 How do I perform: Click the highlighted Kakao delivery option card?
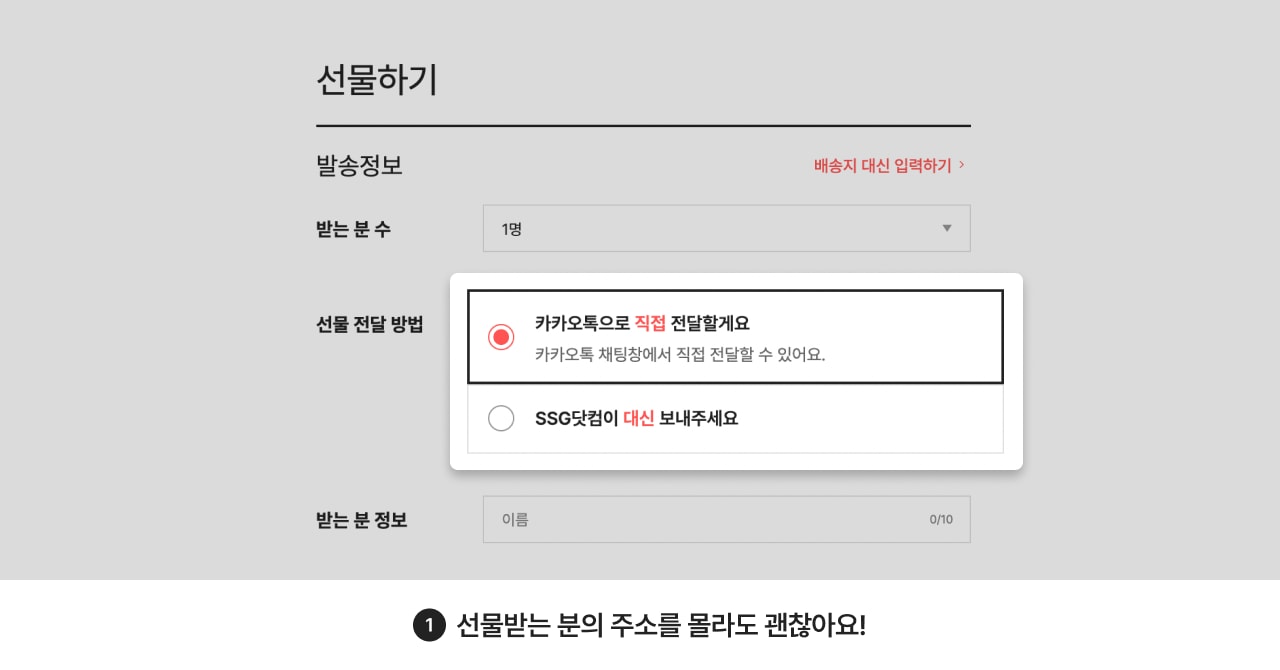tap(735, 337)
